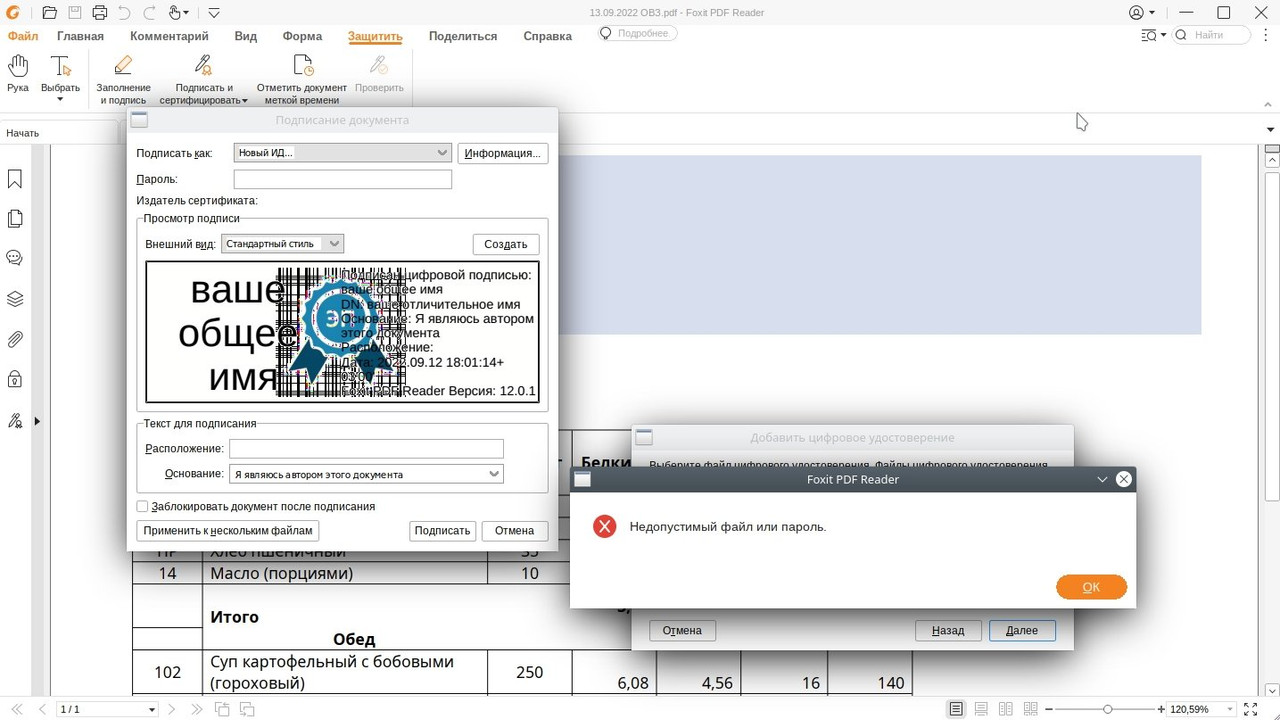This screenshot has height=720, width=1280.
Task: Select the Выбрать text selection tool
Action: pyautogui.click(x=60, y=78)
